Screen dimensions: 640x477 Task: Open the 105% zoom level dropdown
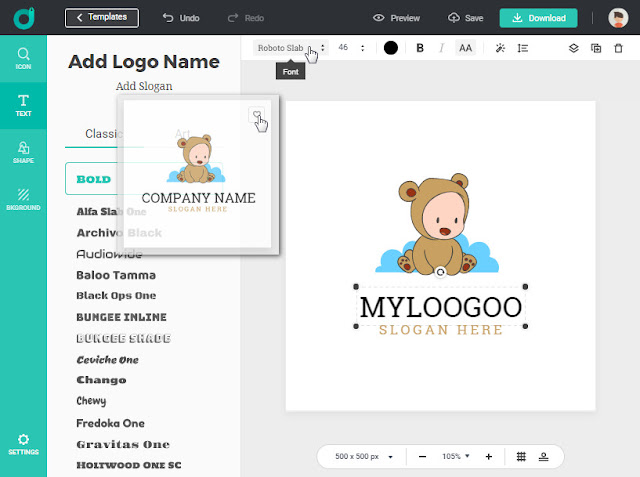pyautogui.click(x=455, y=456)
